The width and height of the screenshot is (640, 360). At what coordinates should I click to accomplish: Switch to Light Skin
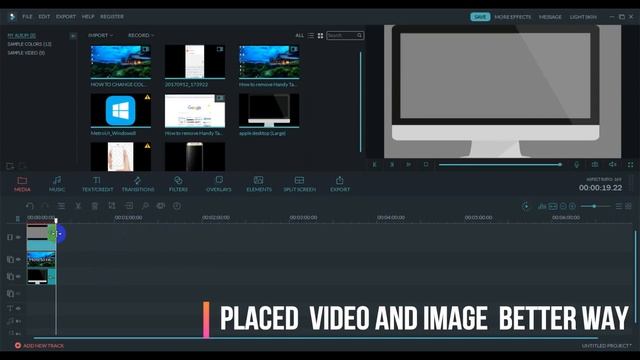click(x=583, y=17)
